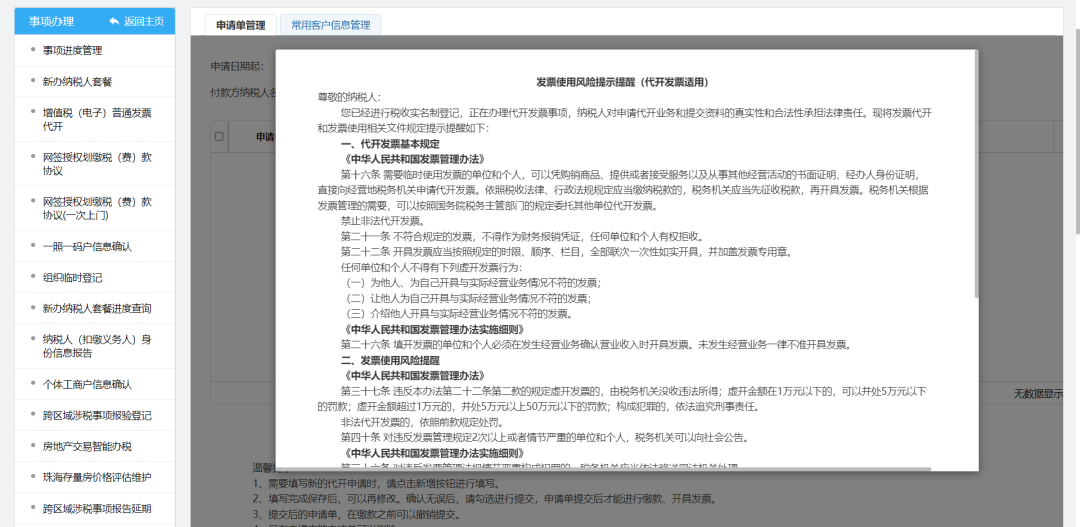Select 增值税（电子）普通发票代开 item
This screenshot has width=1080, height=527.
[x=96, y=119]
